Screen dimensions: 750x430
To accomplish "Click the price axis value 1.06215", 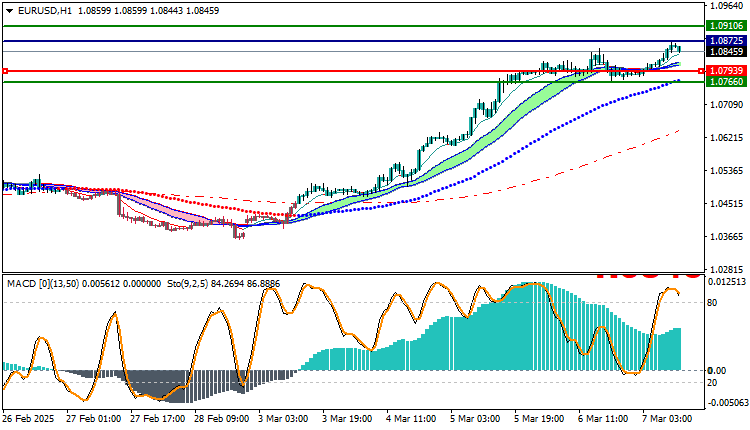I will tap(727, 138).
